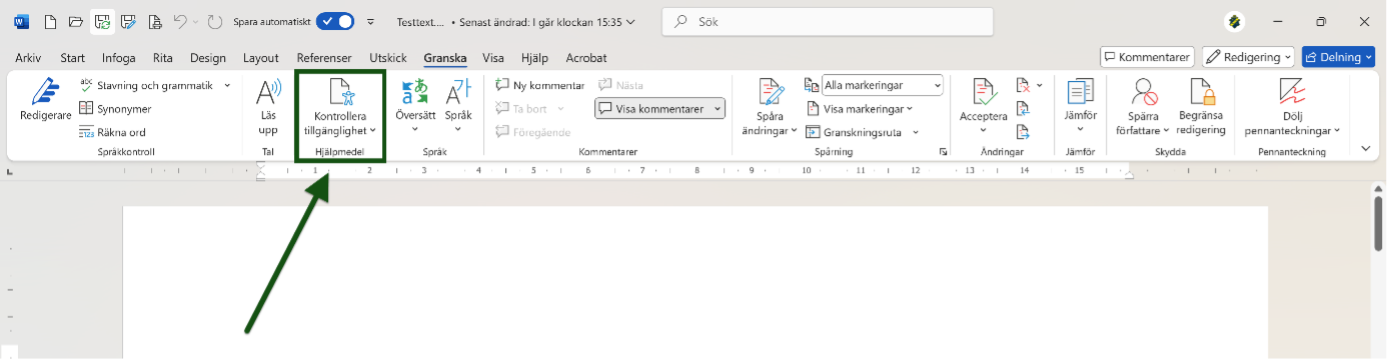Go to the previous change icon
Image resolution: width=1390 pixels, height=363 pixels.
tap(1023, 109)
